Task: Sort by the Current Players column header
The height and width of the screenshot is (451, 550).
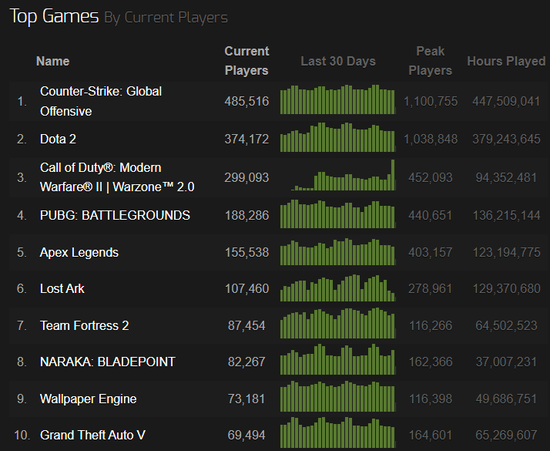Action: [247, 61]
